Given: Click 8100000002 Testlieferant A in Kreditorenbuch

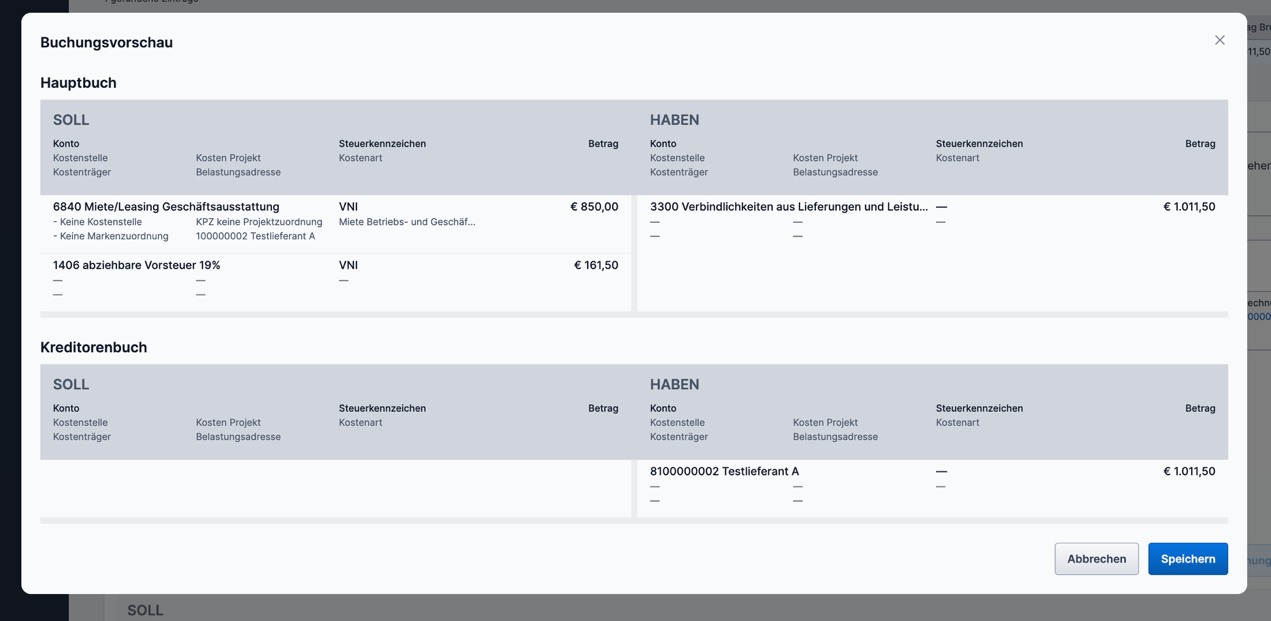Looking at the screenshot, I should [724, 471].
